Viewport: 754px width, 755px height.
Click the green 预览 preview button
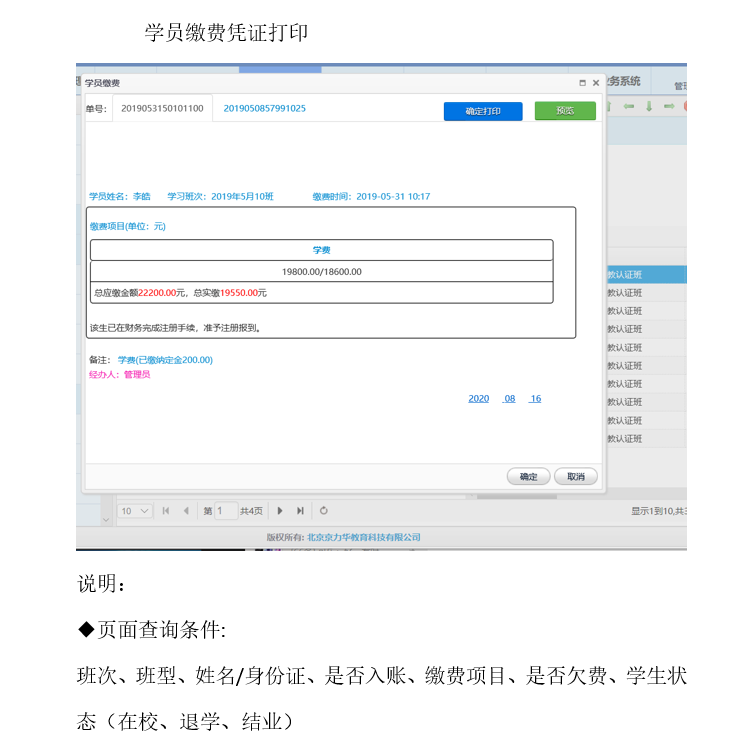[565, 111]
